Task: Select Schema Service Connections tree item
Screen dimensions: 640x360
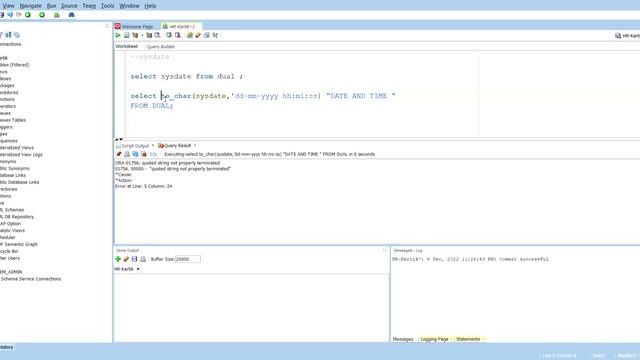Action: (x=31, y=279)
